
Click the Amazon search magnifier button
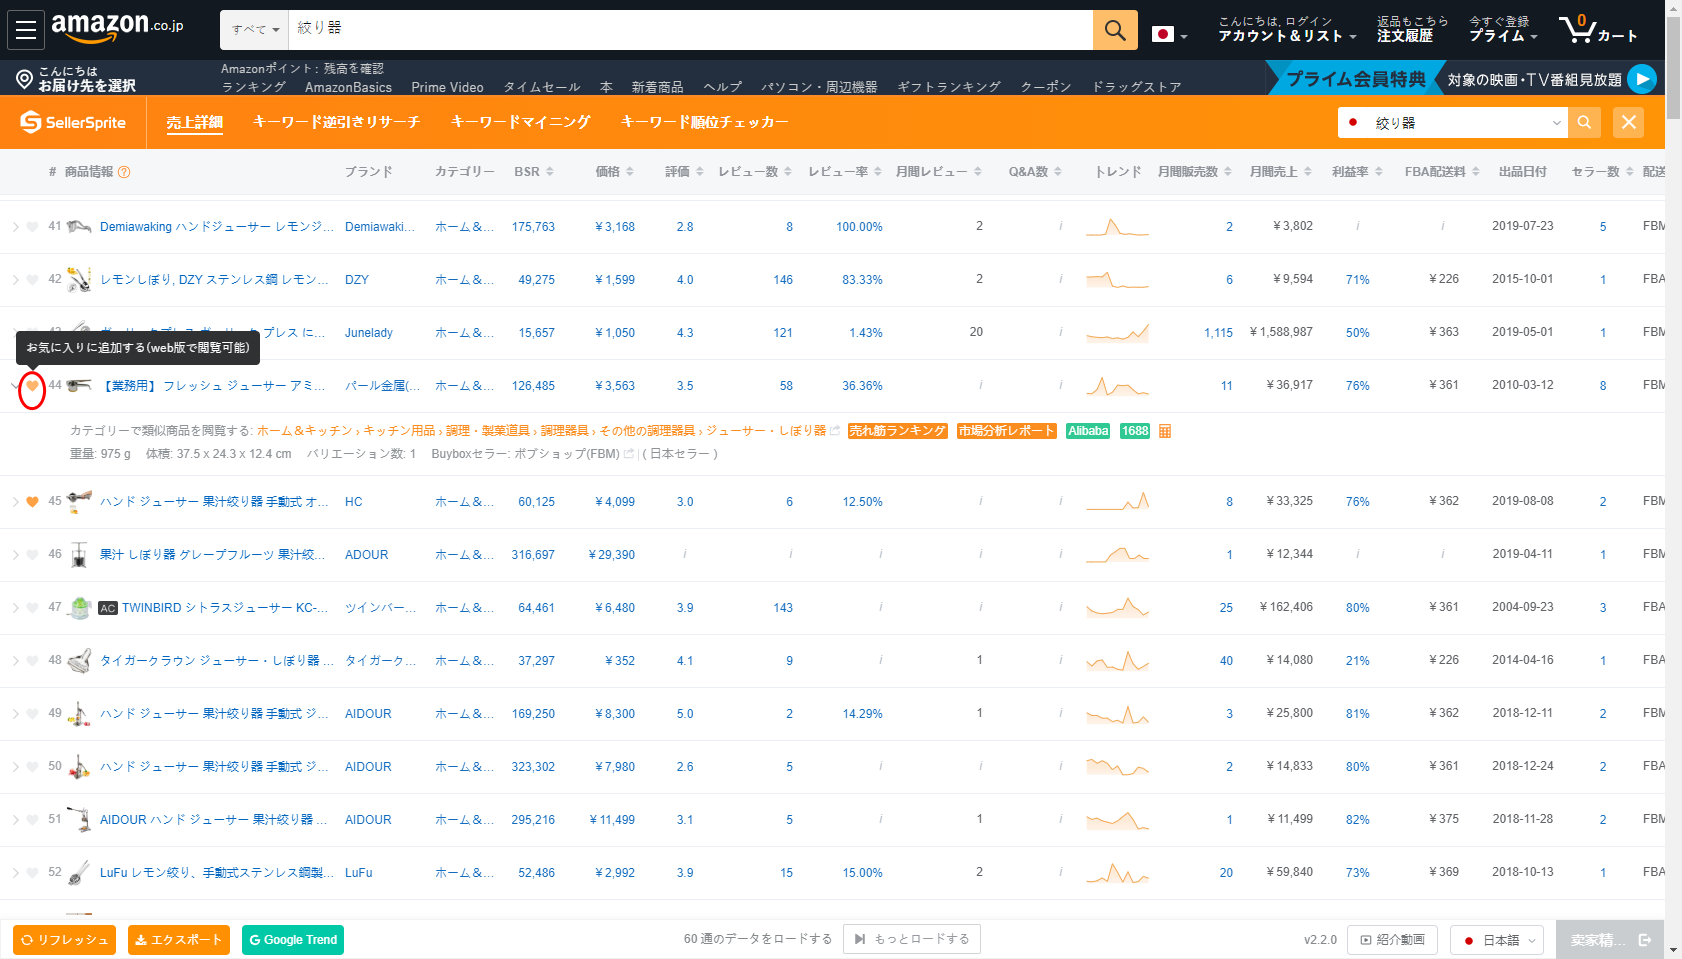[x=1115, y=30]
